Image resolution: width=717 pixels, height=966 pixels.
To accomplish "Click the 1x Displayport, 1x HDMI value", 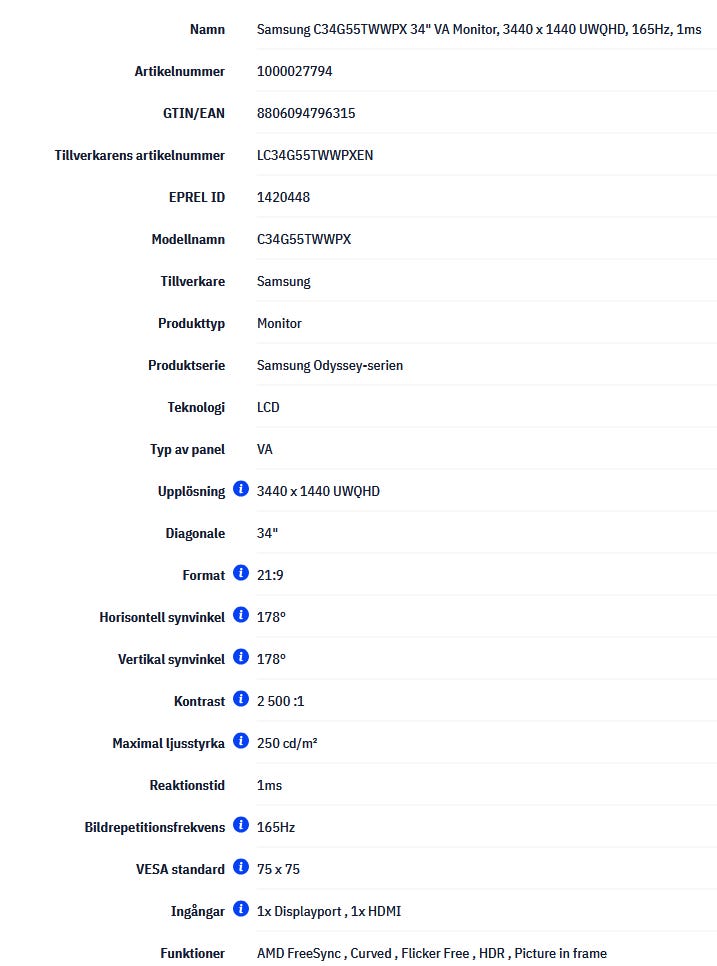I will [329, 911].
